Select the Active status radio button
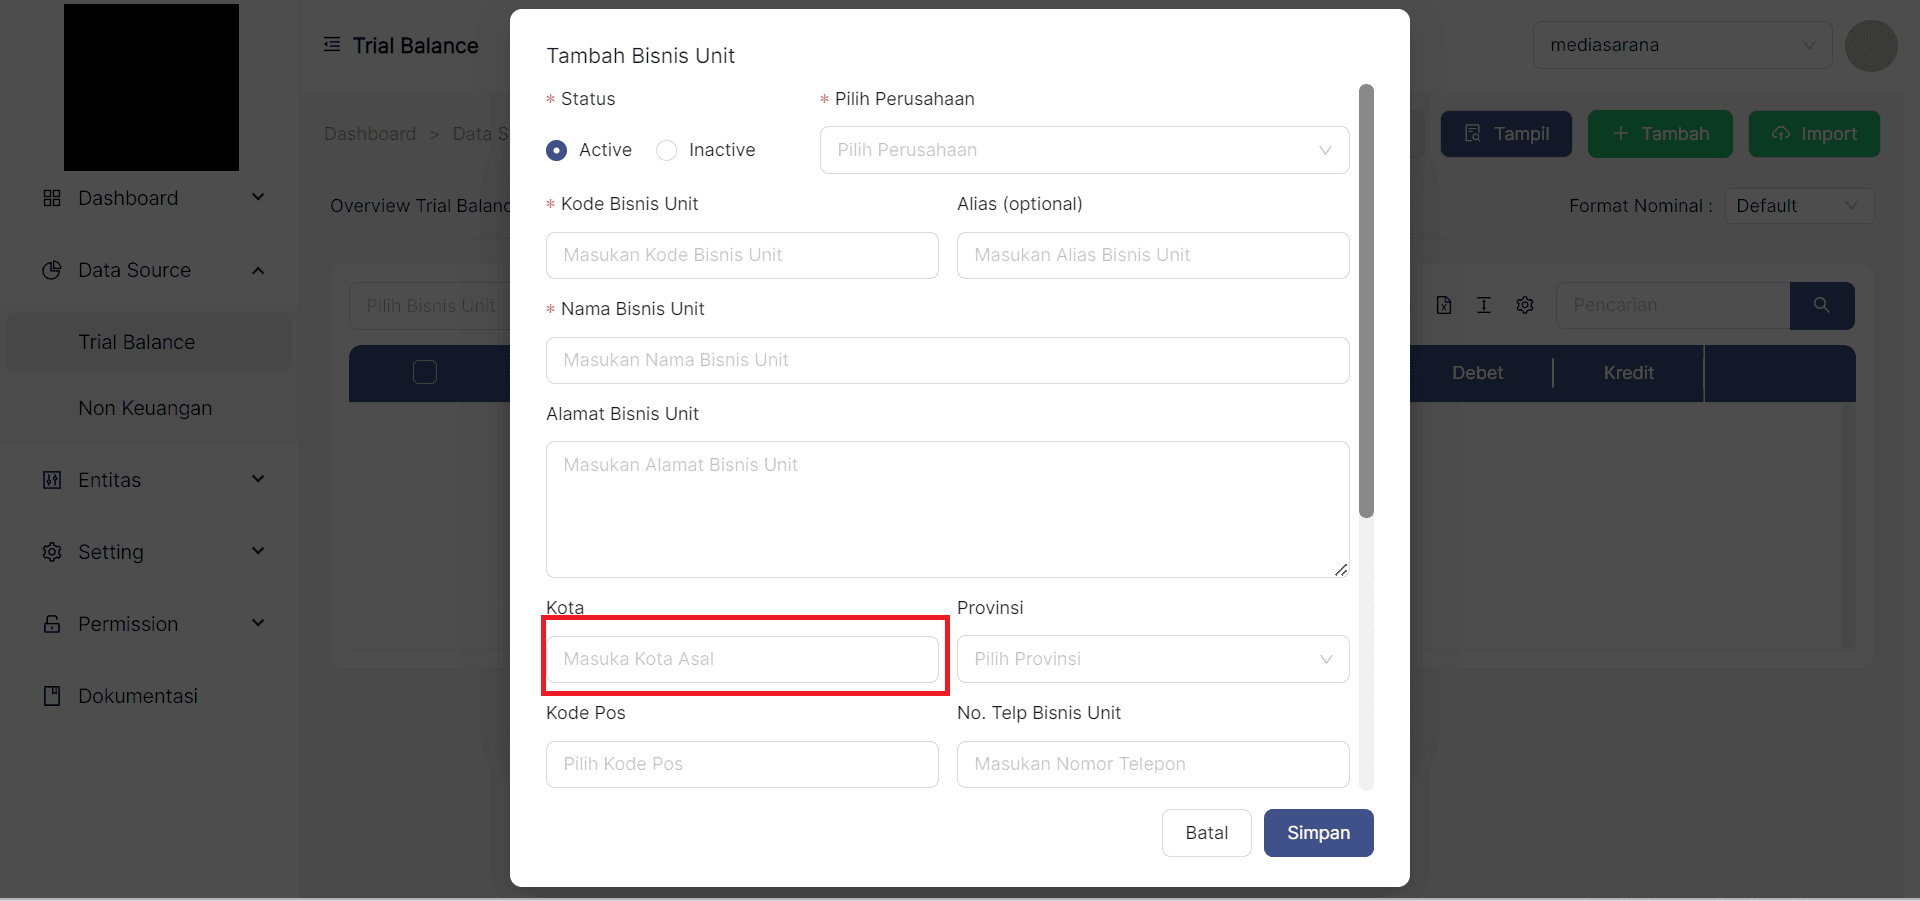The width and height of the screenshot is (1920, 901). tap(557, 150)
